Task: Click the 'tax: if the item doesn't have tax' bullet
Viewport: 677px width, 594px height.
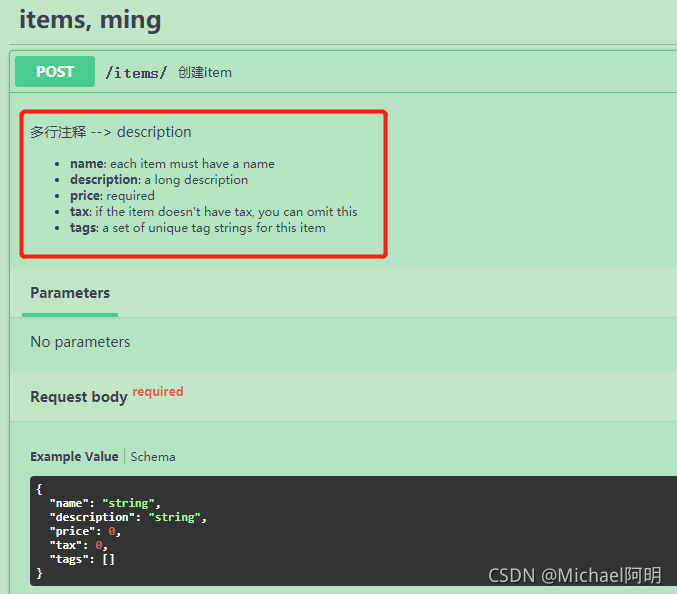Action: 214,212
